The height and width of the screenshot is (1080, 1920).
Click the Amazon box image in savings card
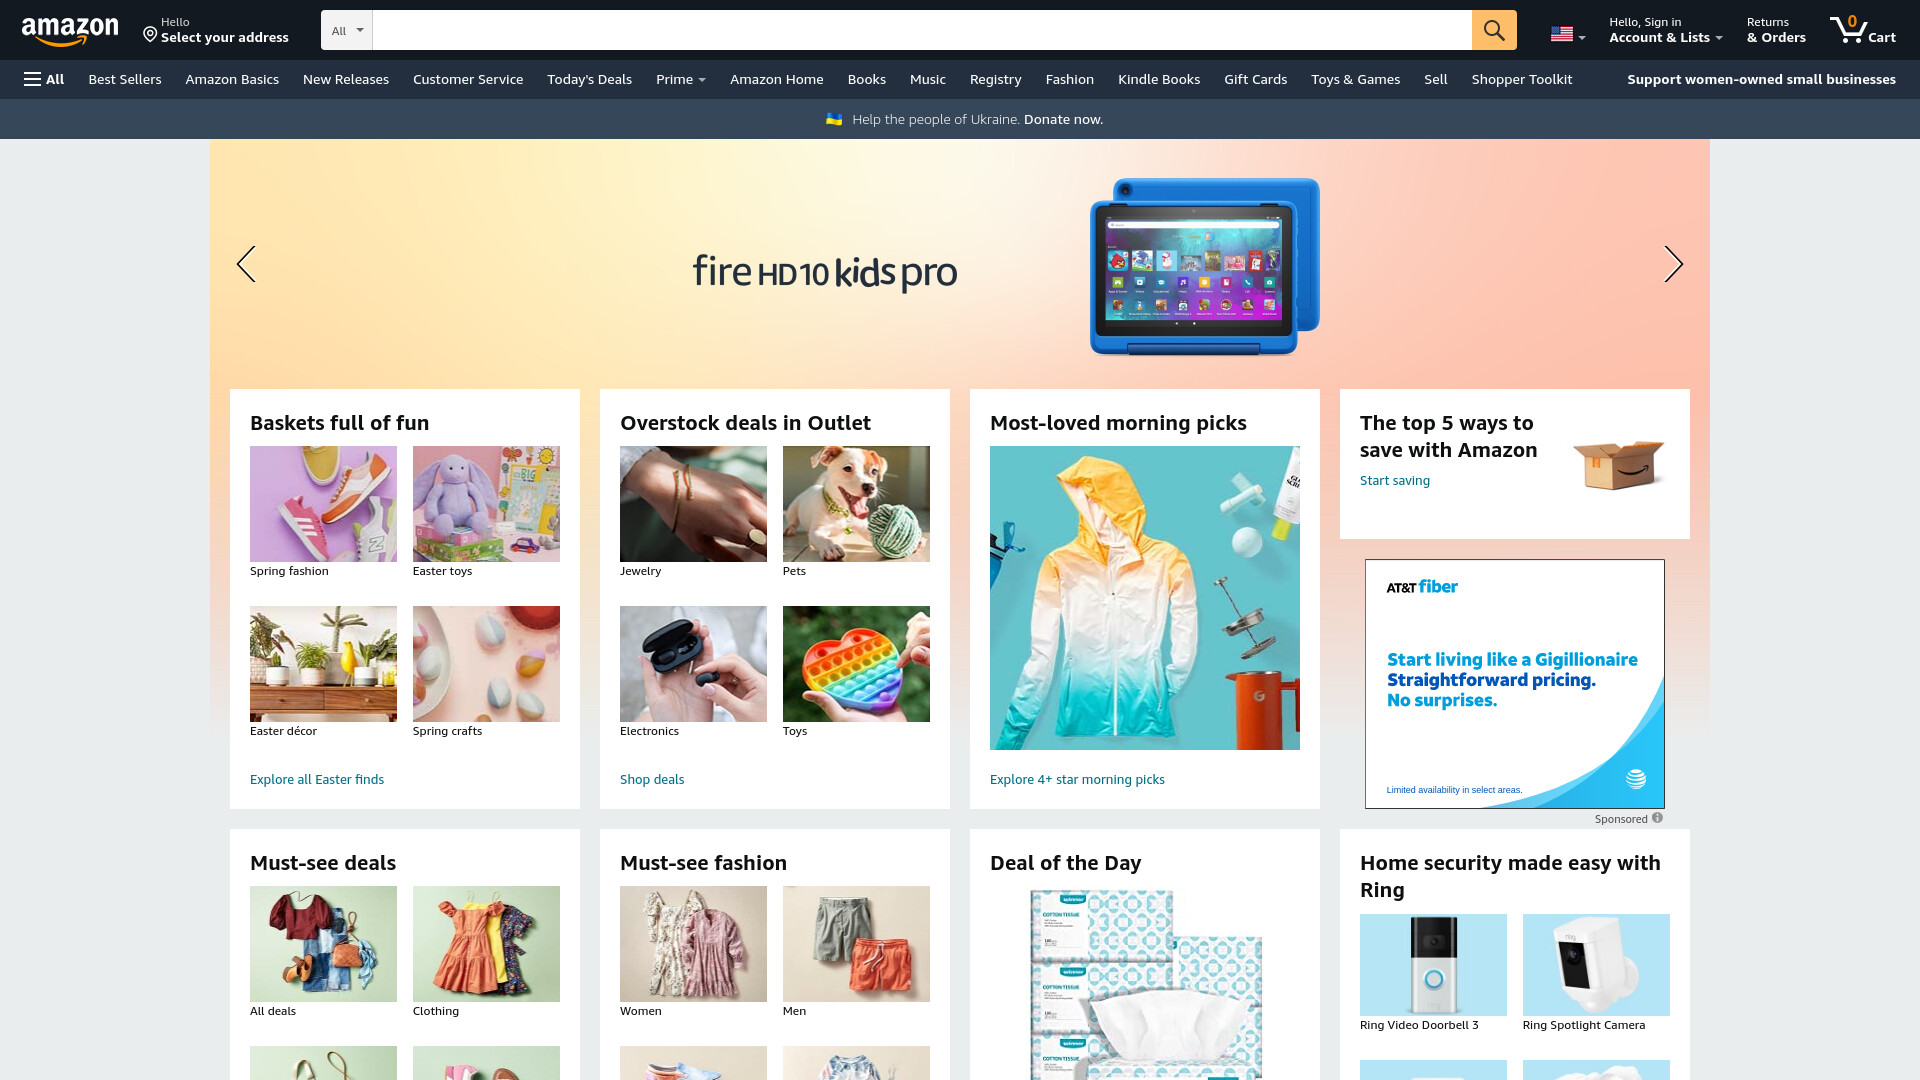[1618, 464]
